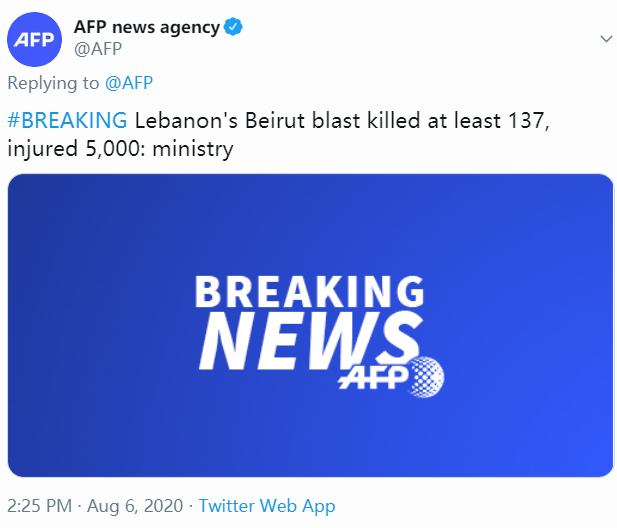The width and height of the screenshot is (617, 528).
Task: Click the number 137 in the tweet
Action: pyautogui.click(x=530, y=121)
